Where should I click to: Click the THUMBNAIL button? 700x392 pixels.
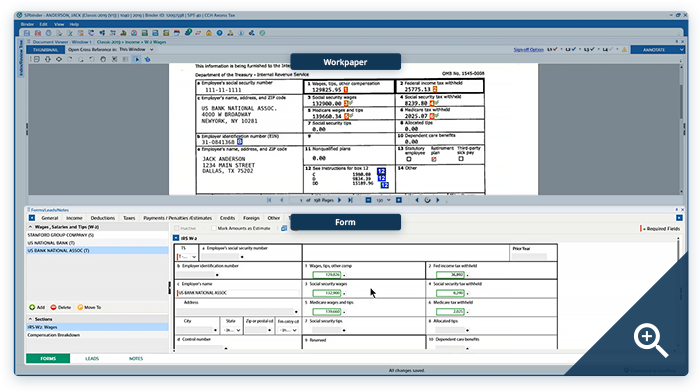coord(46,50)
